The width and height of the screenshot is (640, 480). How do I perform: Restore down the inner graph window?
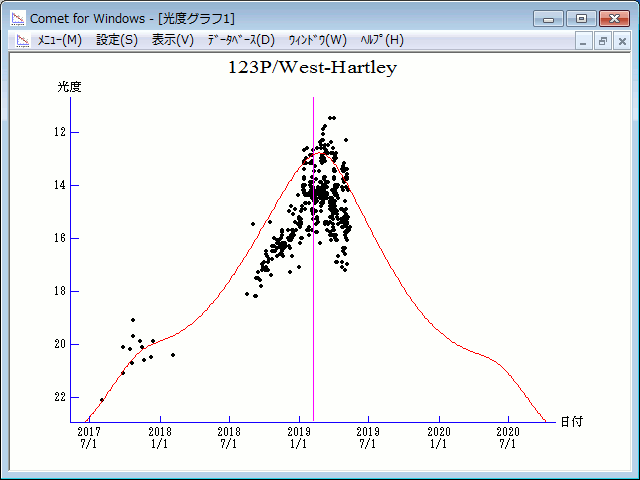[603, 41]
